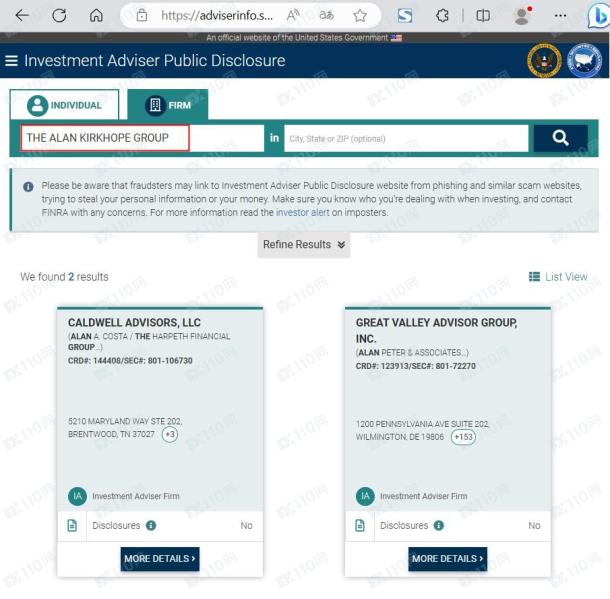Click the Investment Adviser Public Disclosure title
This screenshot has width=610, height=599.
point(155,61)
